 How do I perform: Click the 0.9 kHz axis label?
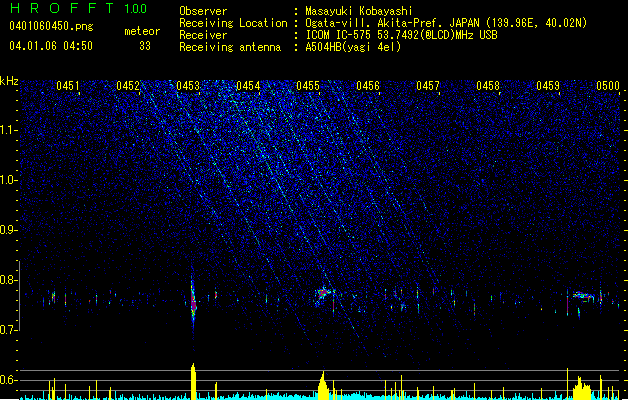click(x=8, y=229)
